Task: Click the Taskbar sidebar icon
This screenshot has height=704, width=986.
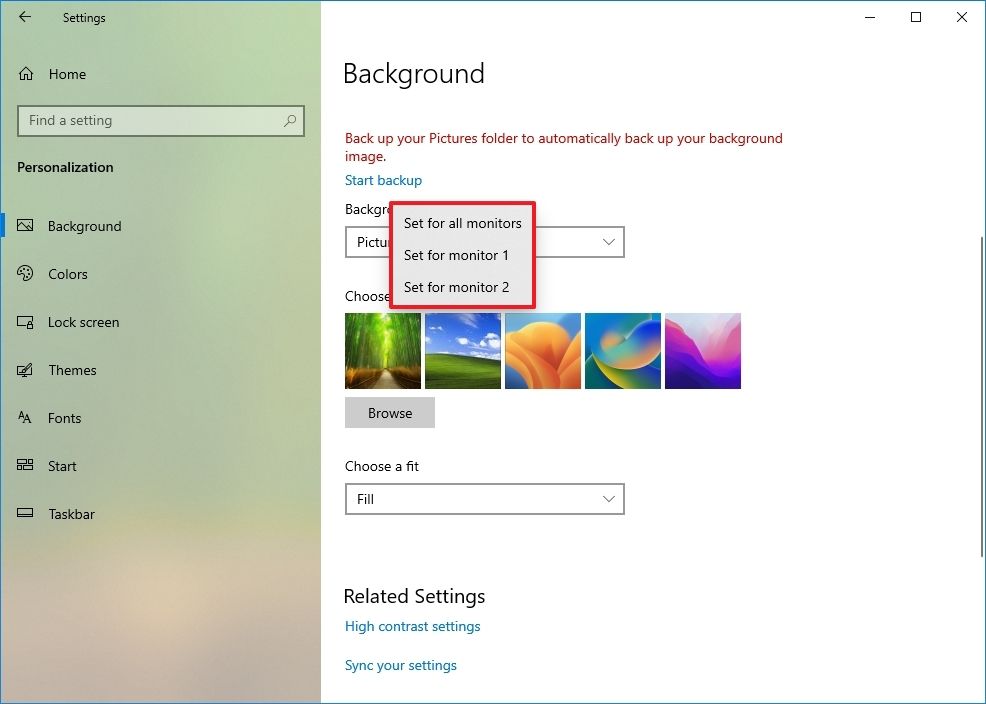Action: [x=24, y=514]
